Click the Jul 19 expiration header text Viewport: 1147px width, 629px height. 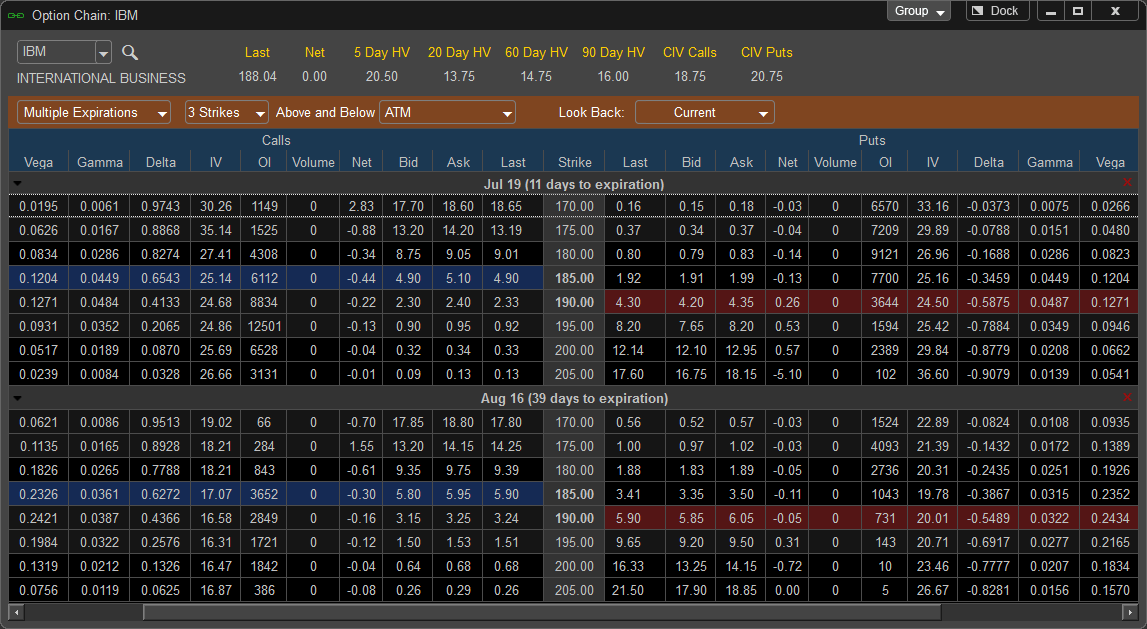(574, 184)
